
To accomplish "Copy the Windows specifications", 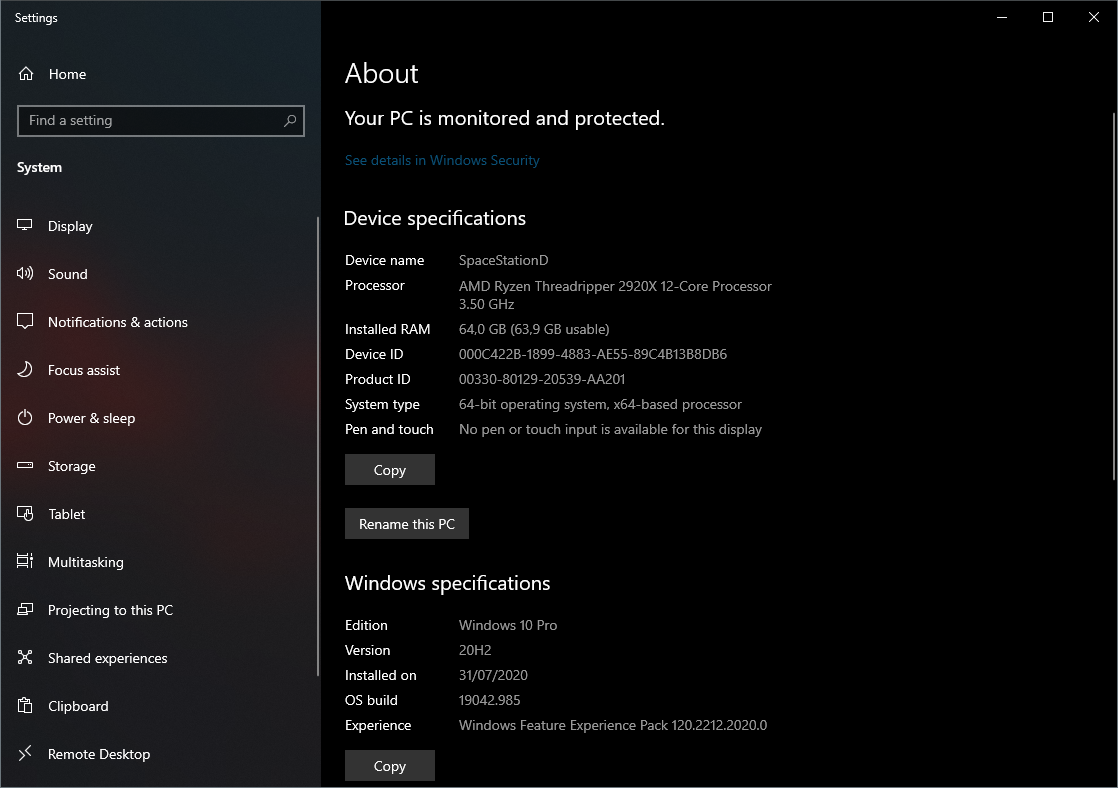I will (389, 766).
